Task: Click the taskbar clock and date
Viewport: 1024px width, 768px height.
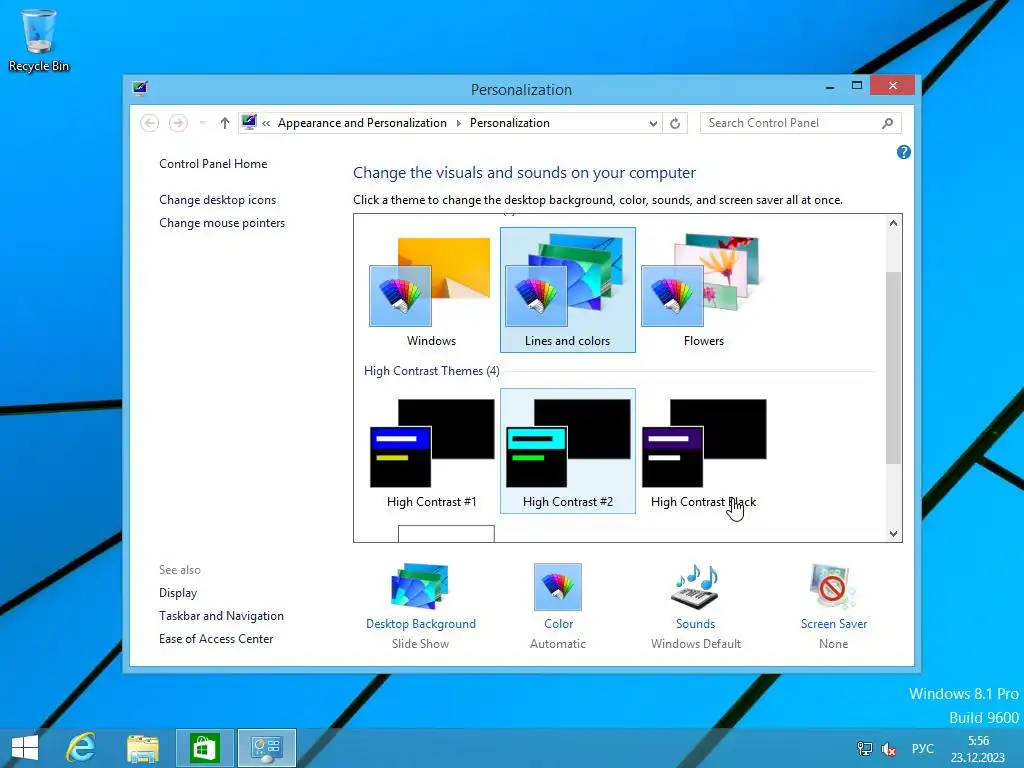Action: click(x=978, y=749)
